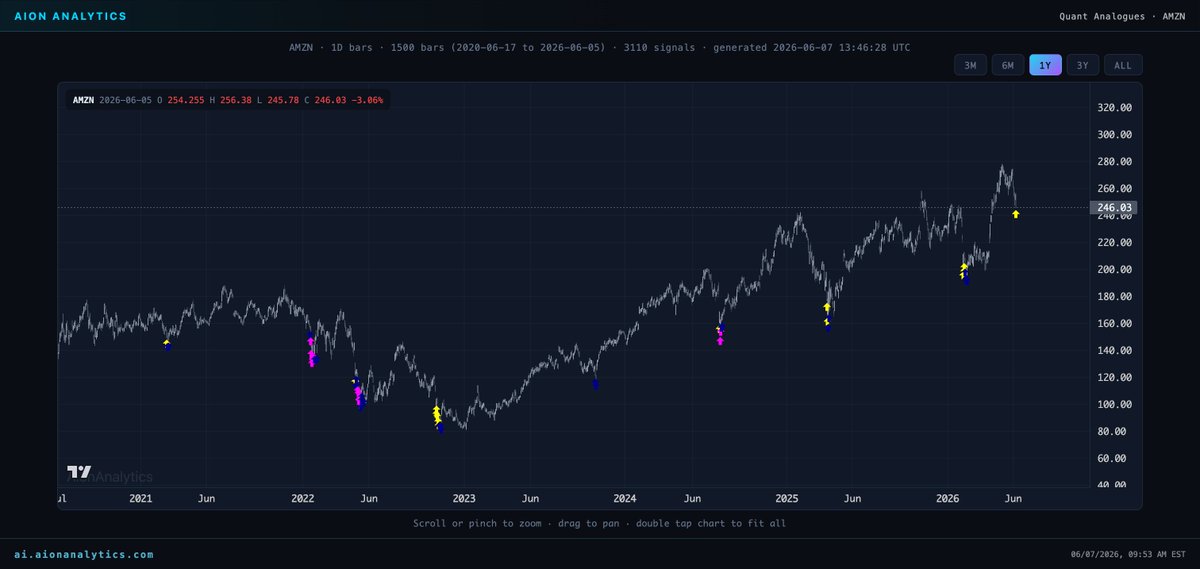Click the Quant Analogues · AMZN header text
This screenshot has height=569, width=1200.
[1123, 16]
